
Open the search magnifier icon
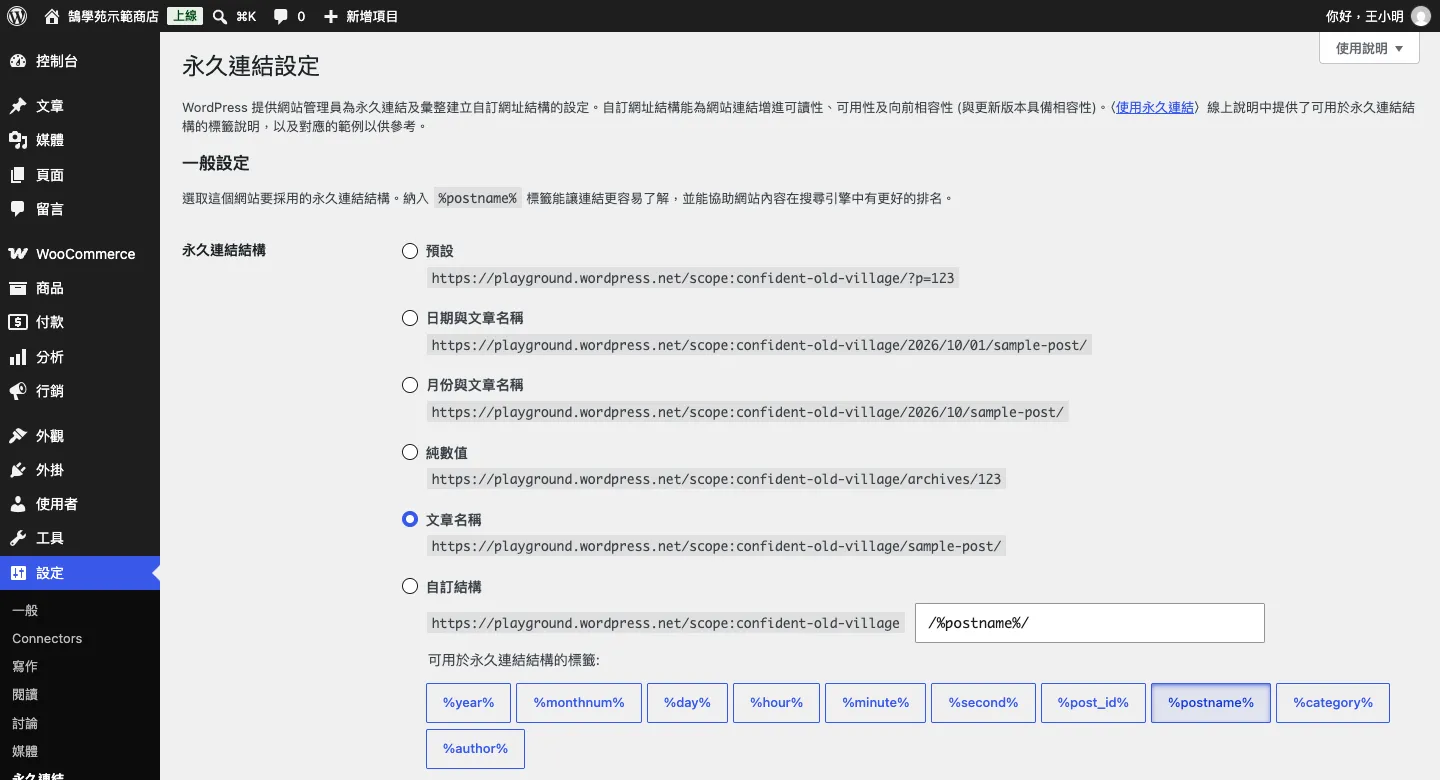coord(220,16)
